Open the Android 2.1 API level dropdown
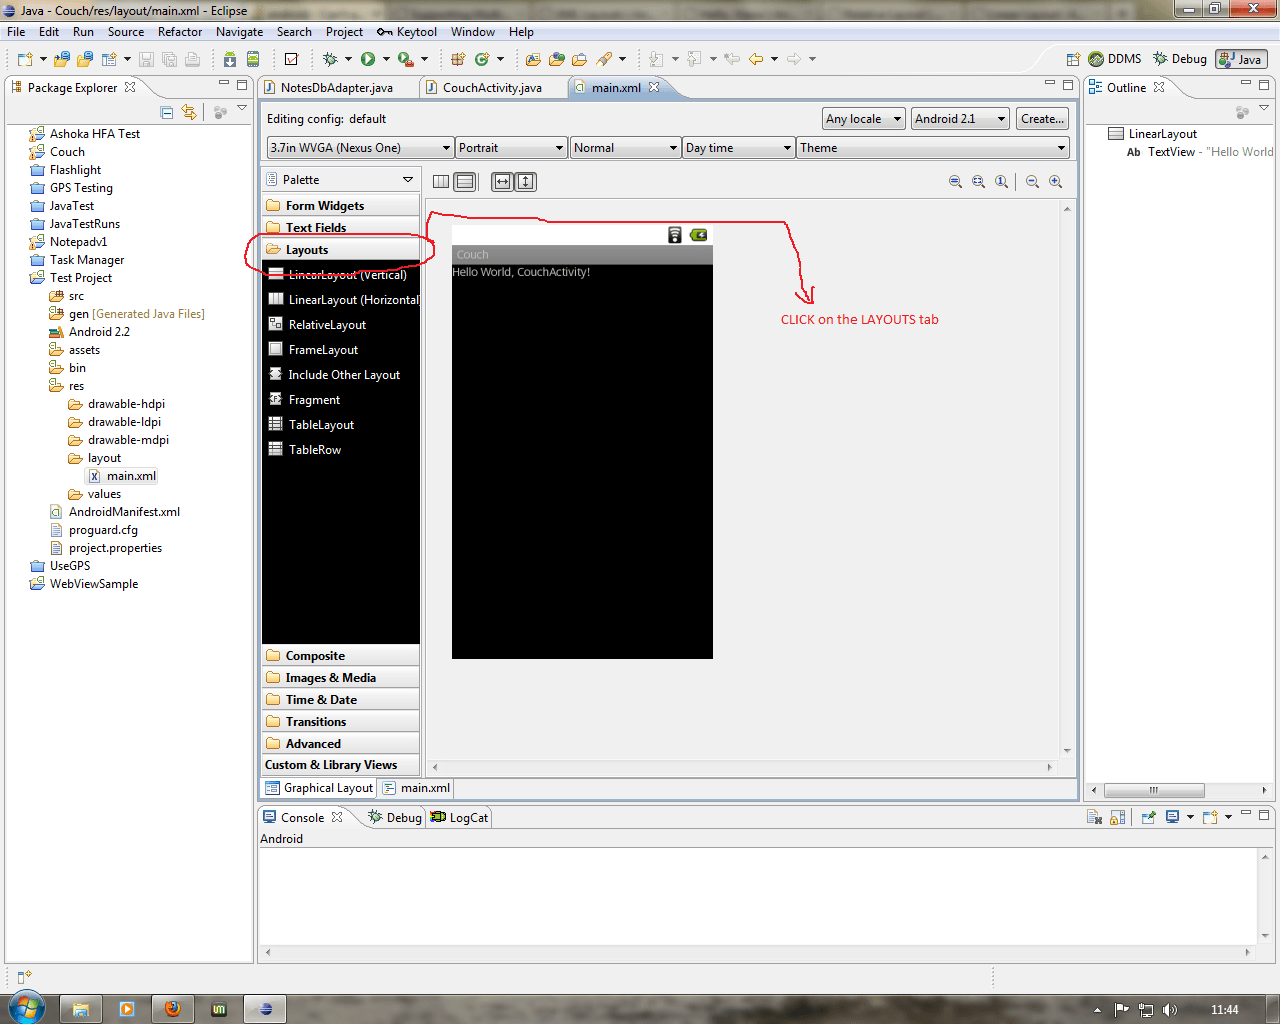The width and height of the screenshot is (1280, 1024). [958, 118]
